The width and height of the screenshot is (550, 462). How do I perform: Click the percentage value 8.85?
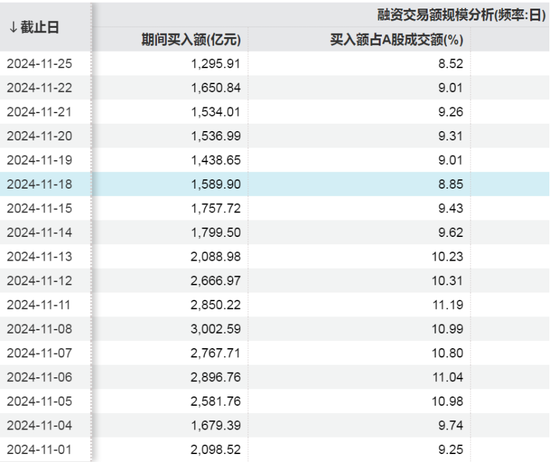click(x=451, y=184)
